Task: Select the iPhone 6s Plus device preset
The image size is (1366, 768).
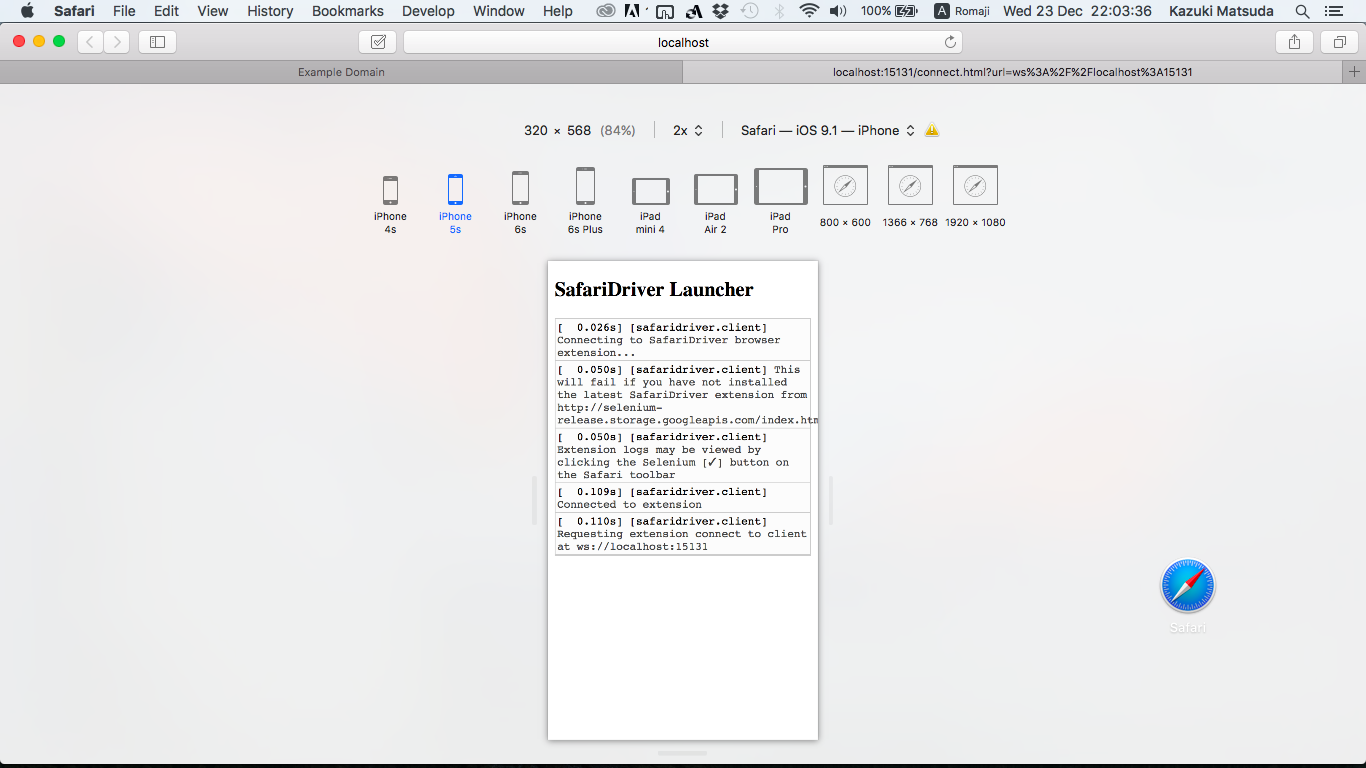Action: tap(585, 201)
